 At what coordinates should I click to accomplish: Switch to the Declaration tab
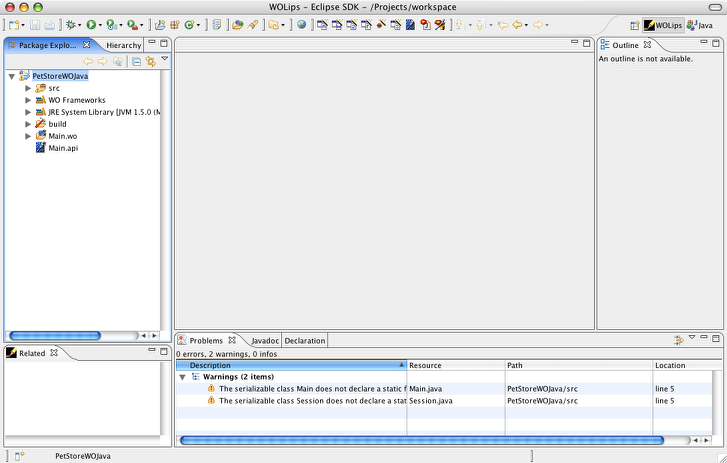(x=305, y=341)
